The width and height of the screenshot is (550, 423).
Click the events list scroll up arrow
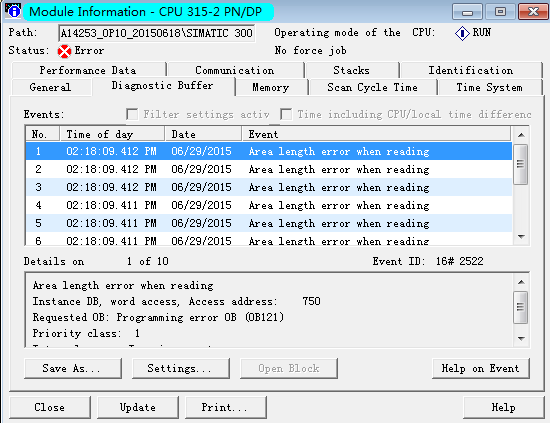point(521,135)
